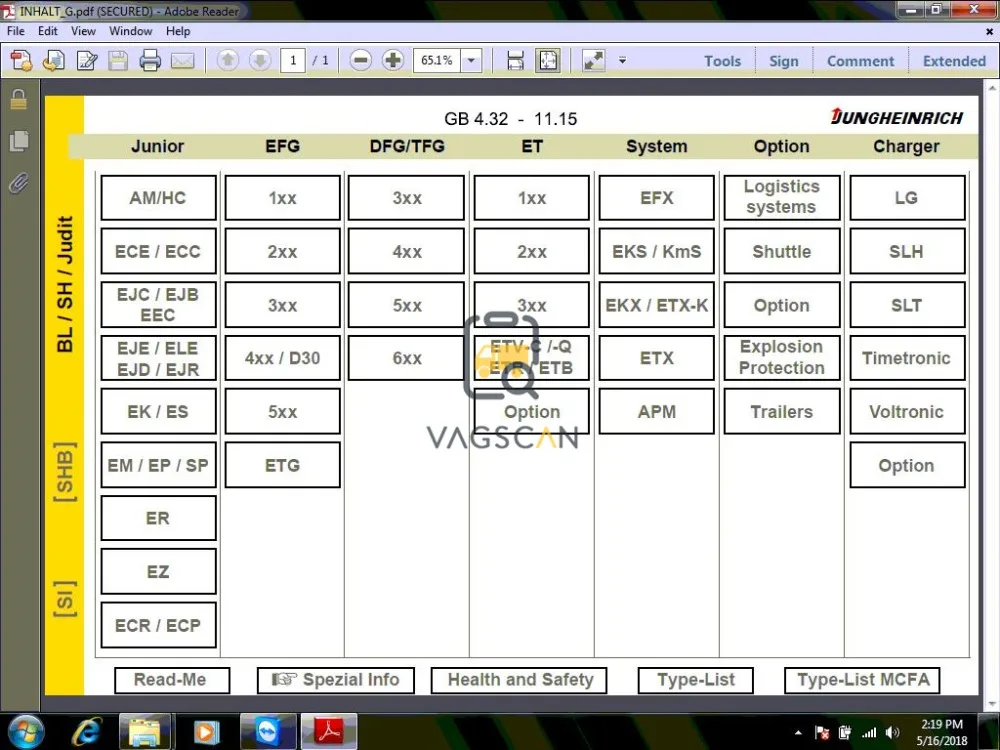Viewport: 1000px width, 750px height.
Task: Click the AM/HC box under Junior
Action: click(x=158, y=198)
